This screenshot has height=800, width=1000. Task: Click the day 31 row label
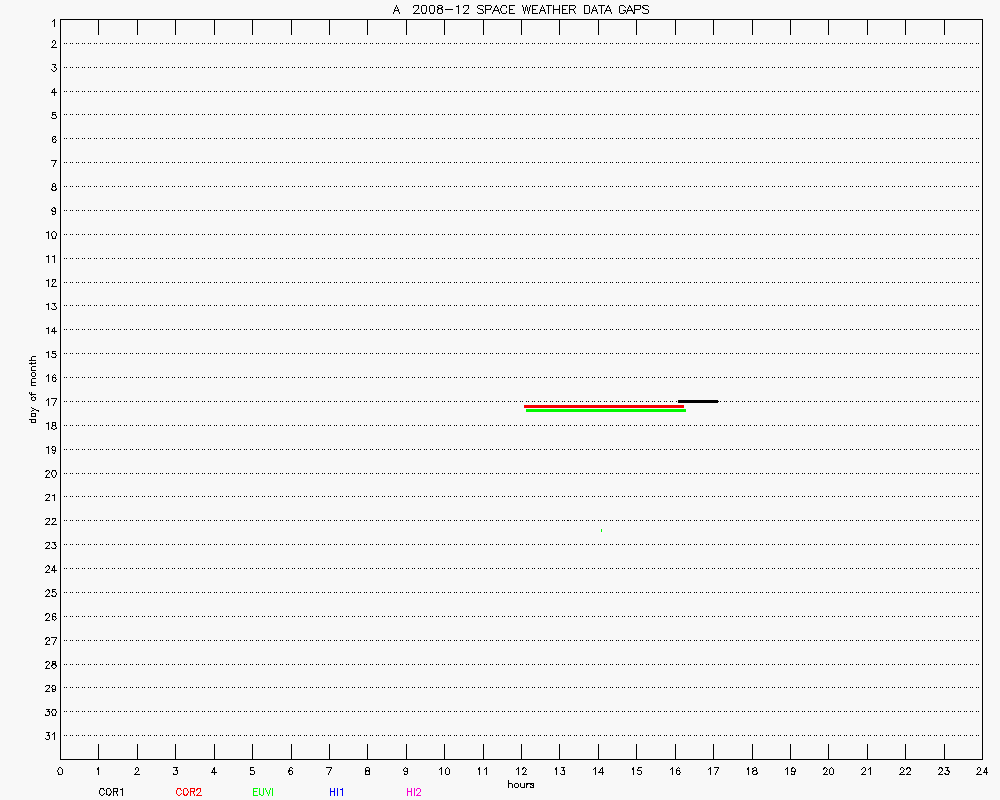(49, 736)
